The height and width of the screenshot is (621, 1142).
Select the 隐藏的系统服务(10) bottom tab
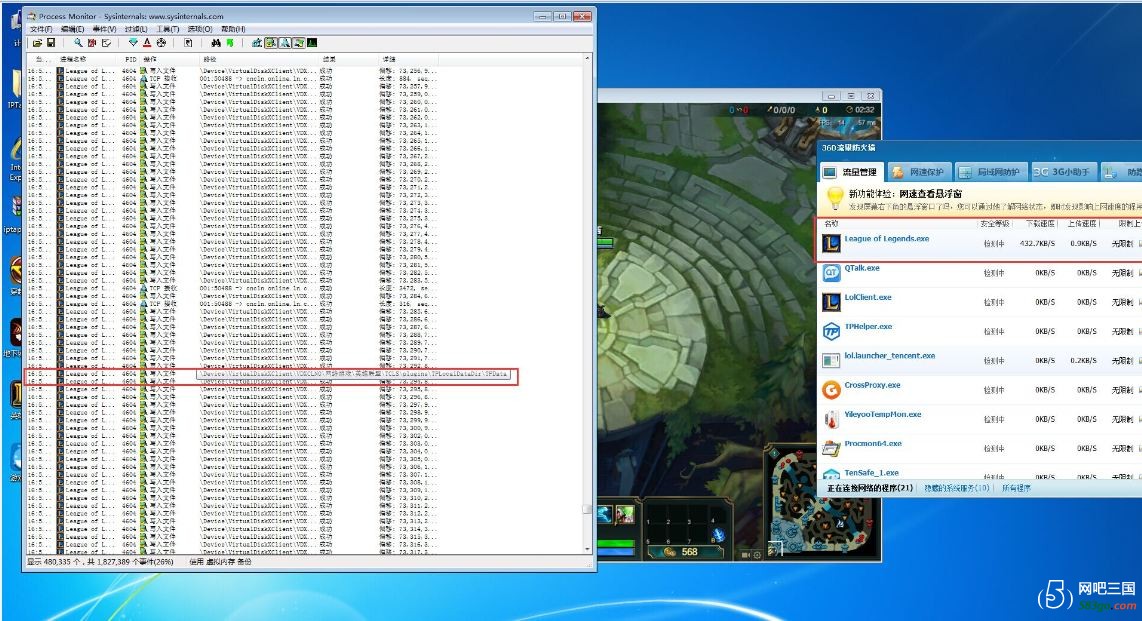(957, 488)
